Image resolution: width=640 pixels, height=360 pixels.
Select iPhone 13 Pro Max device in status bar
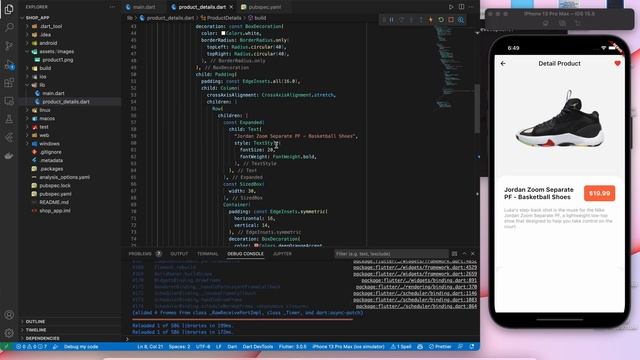pyautogui.click(x=348, y=347)
